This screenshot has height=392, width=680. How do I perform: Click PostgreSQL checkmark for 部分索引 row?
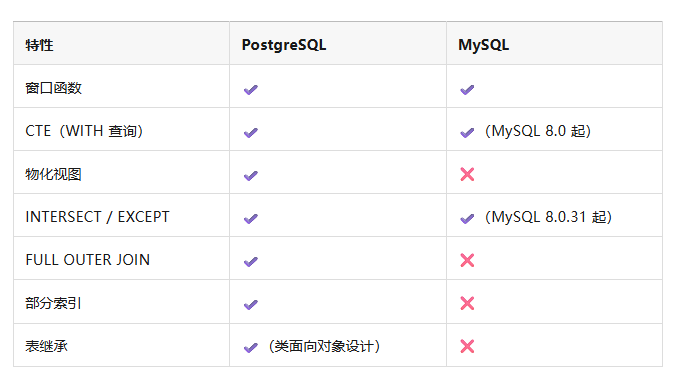(x=251, y=304)
